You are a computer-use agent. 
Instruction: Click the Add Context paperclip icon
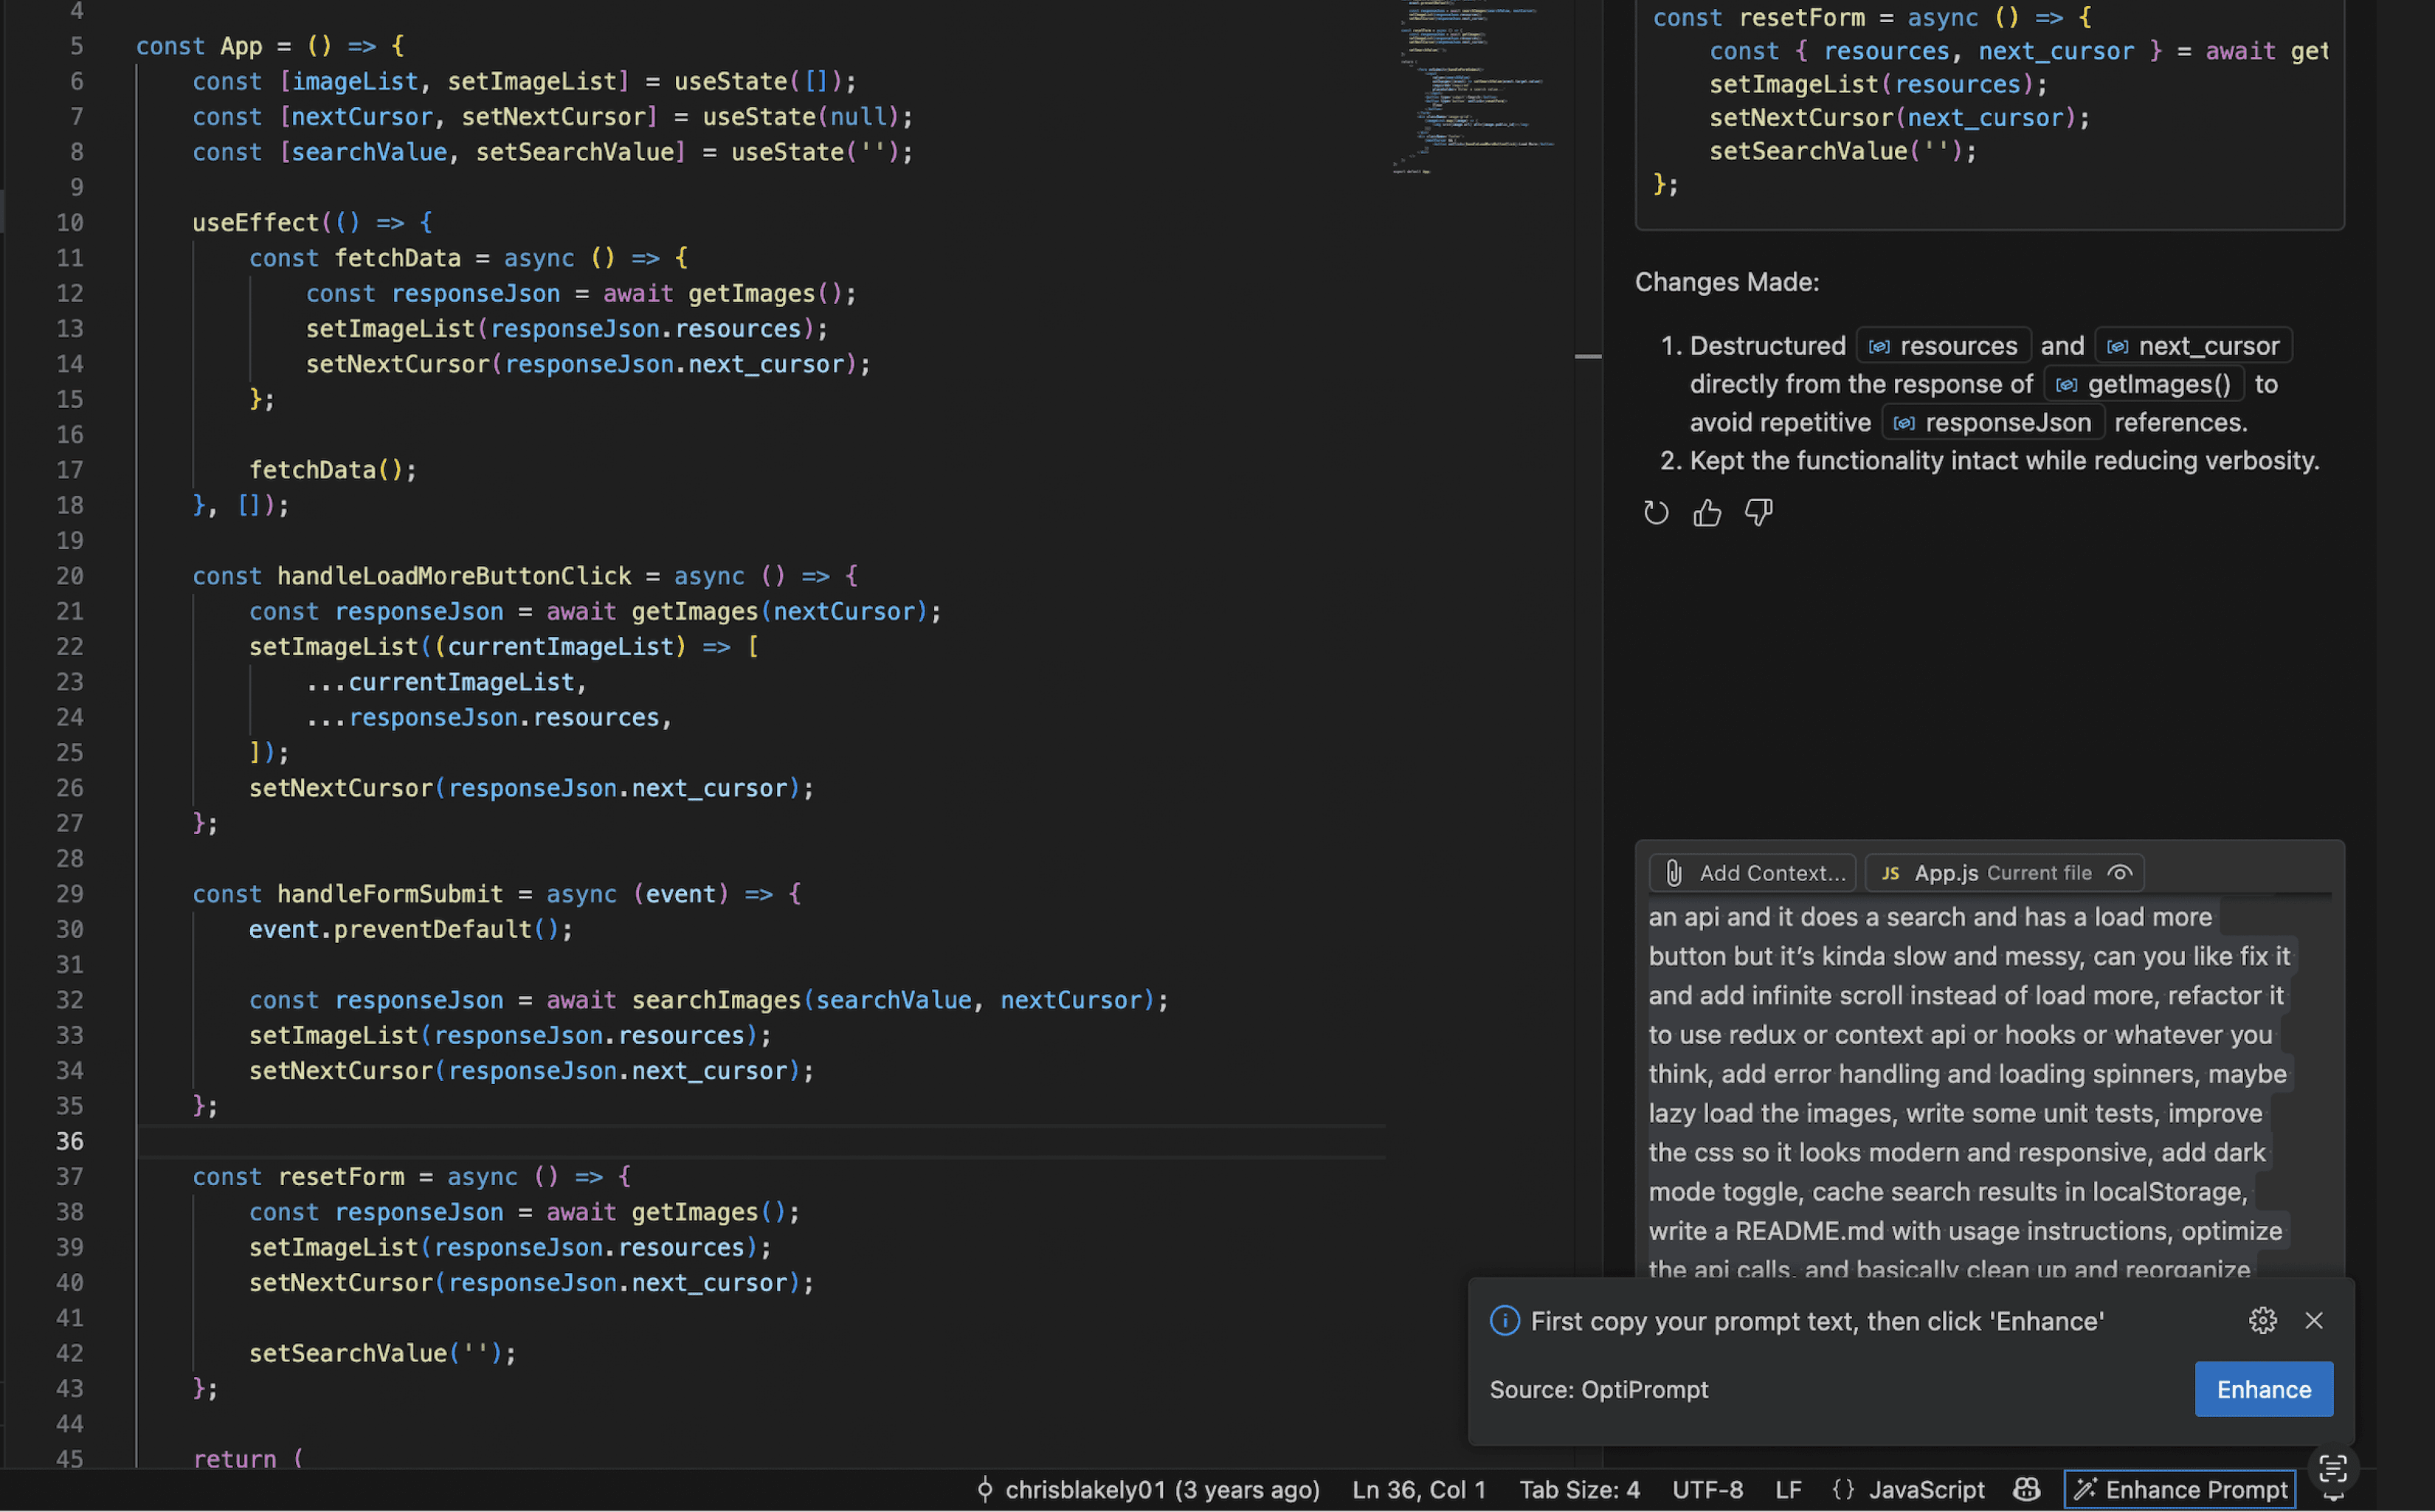coord(1675,872)
